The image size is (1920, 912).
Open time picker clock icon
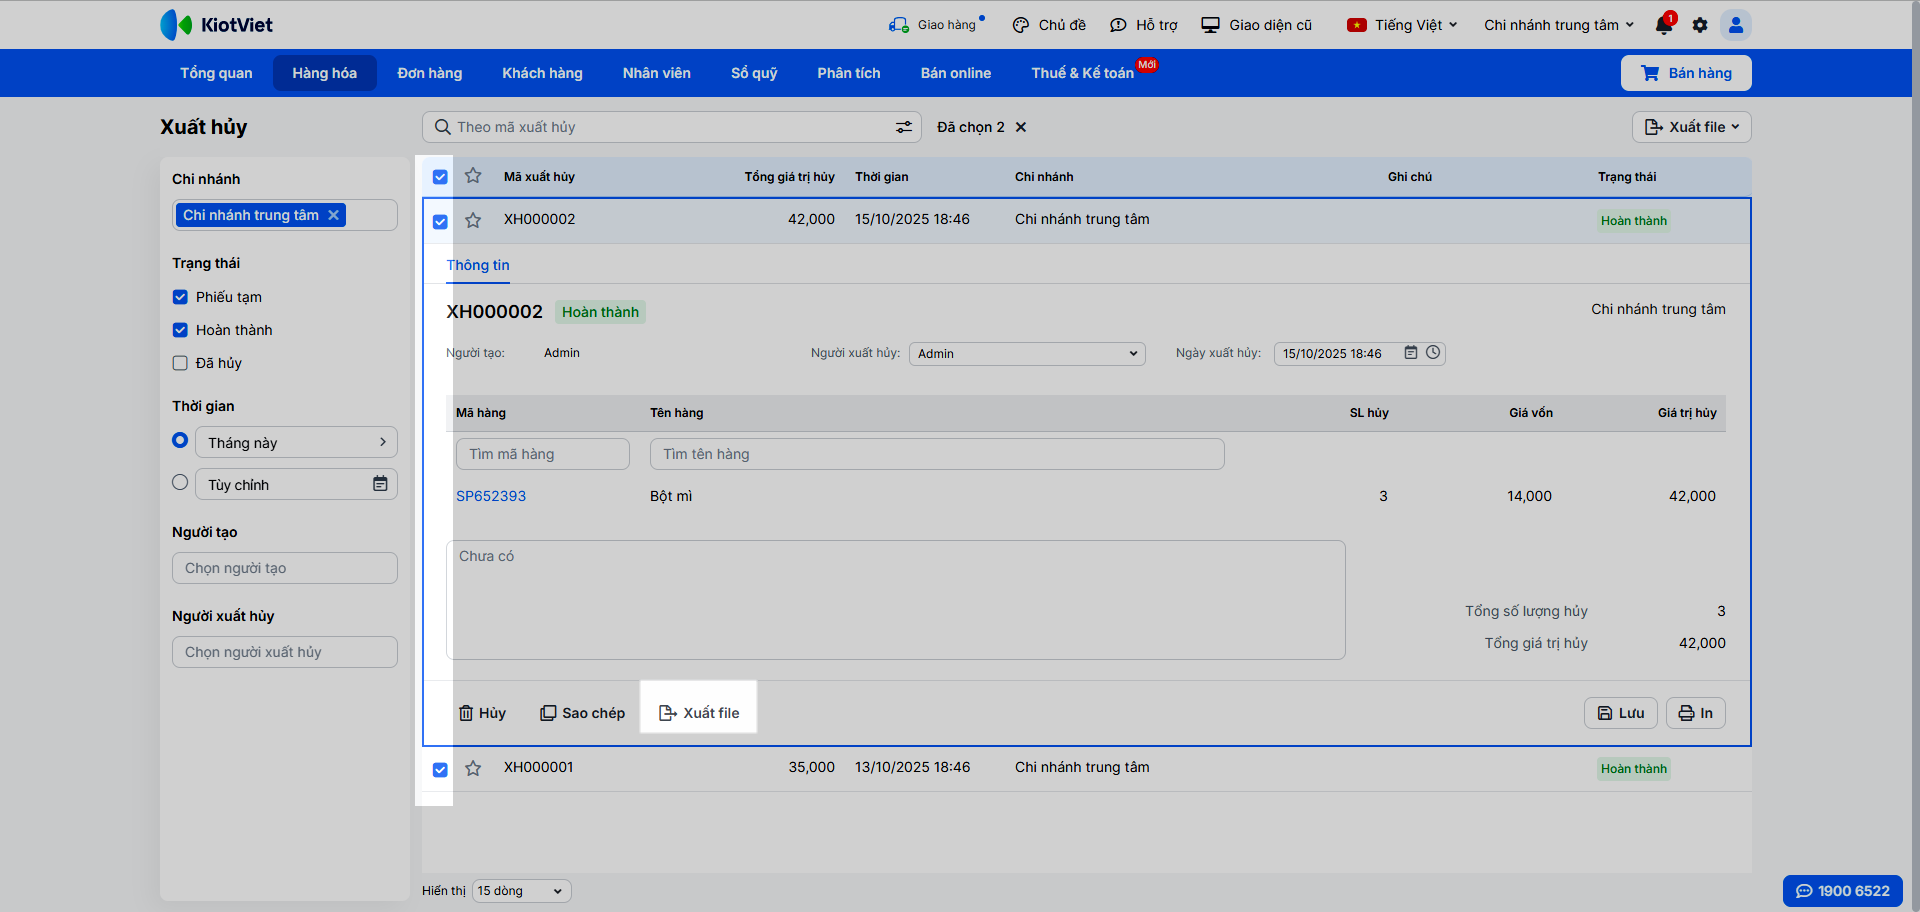1433,353
